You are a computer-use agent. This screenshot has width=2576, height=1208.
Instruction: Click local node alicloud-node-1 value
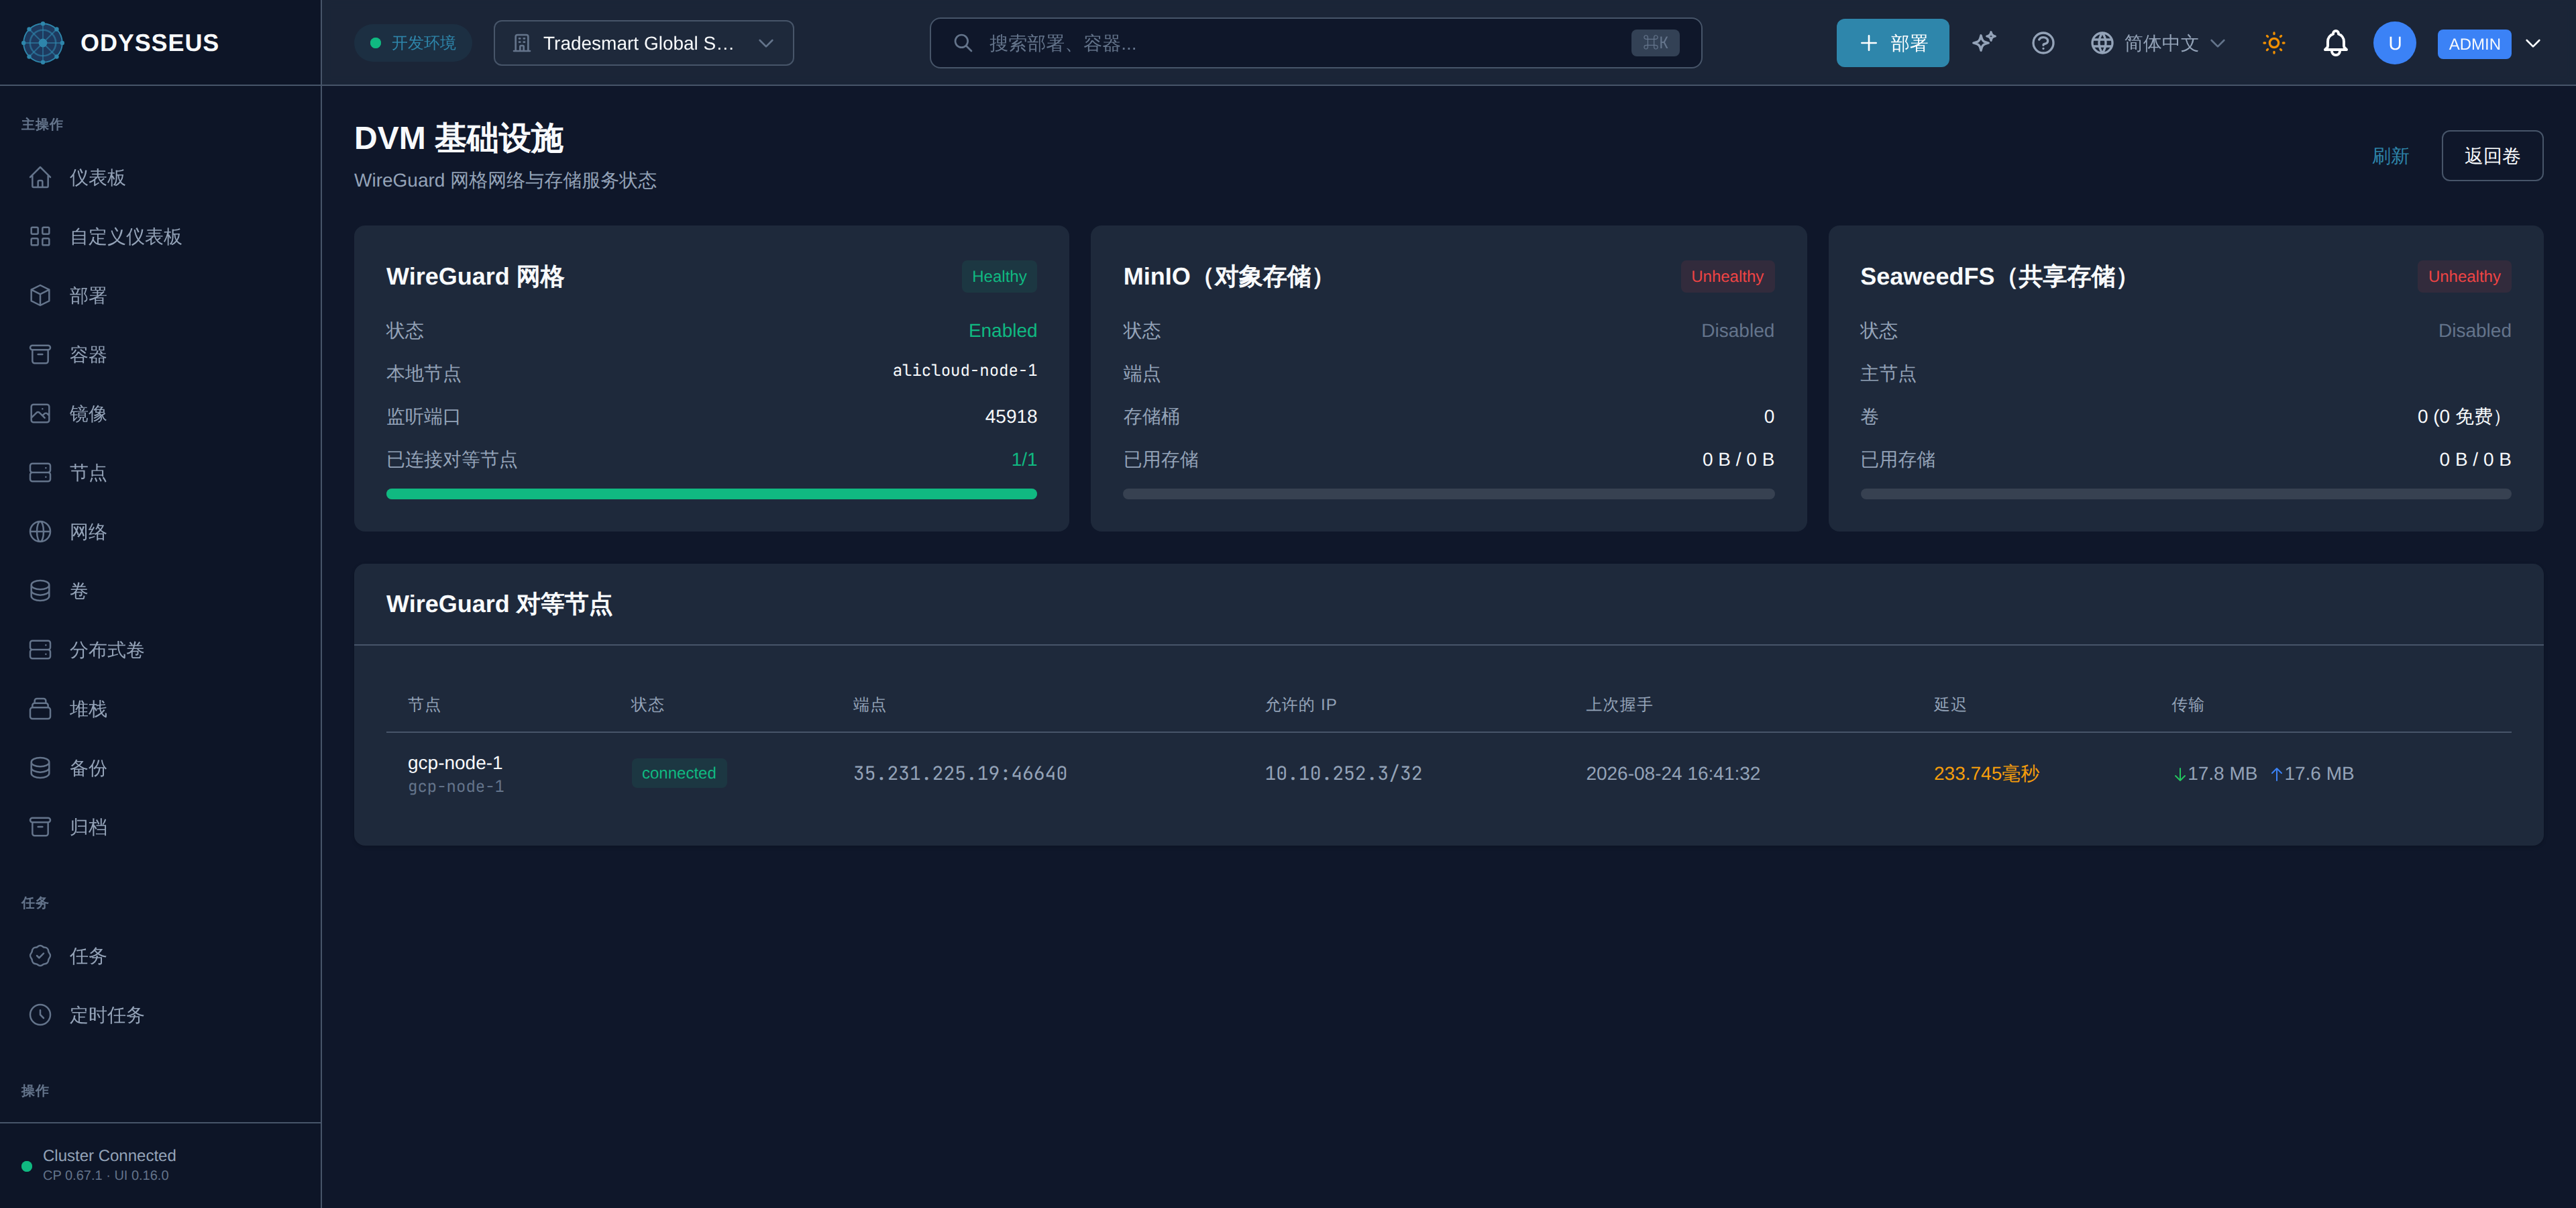pos(964,370)
